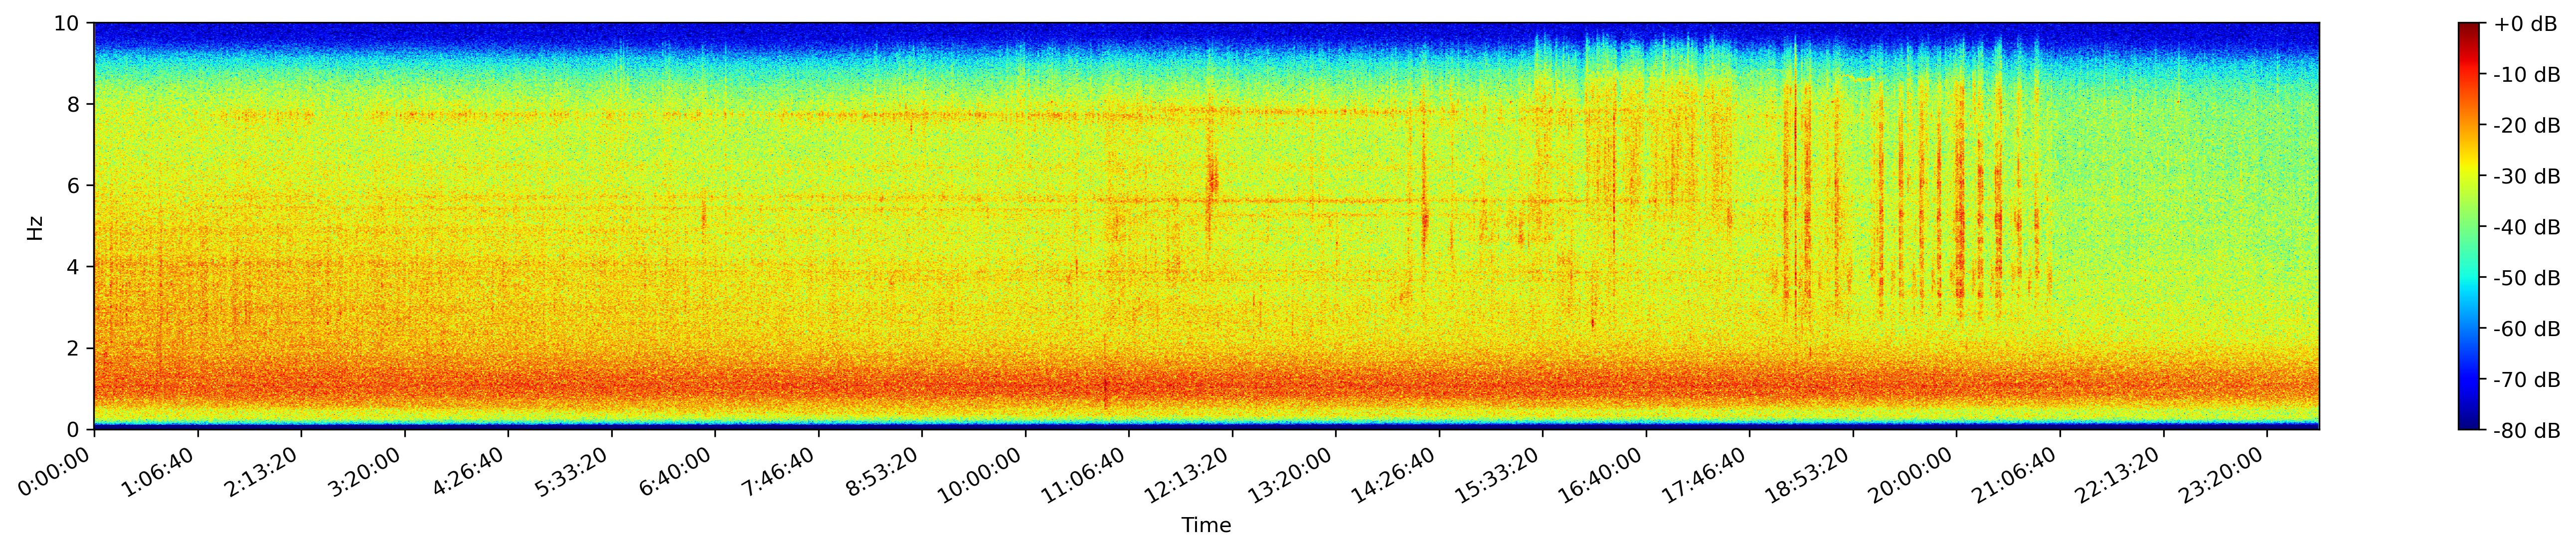Click the -80 dB colorbar label
Screen dimensions: 2576x551
[x=2527, y=431]
